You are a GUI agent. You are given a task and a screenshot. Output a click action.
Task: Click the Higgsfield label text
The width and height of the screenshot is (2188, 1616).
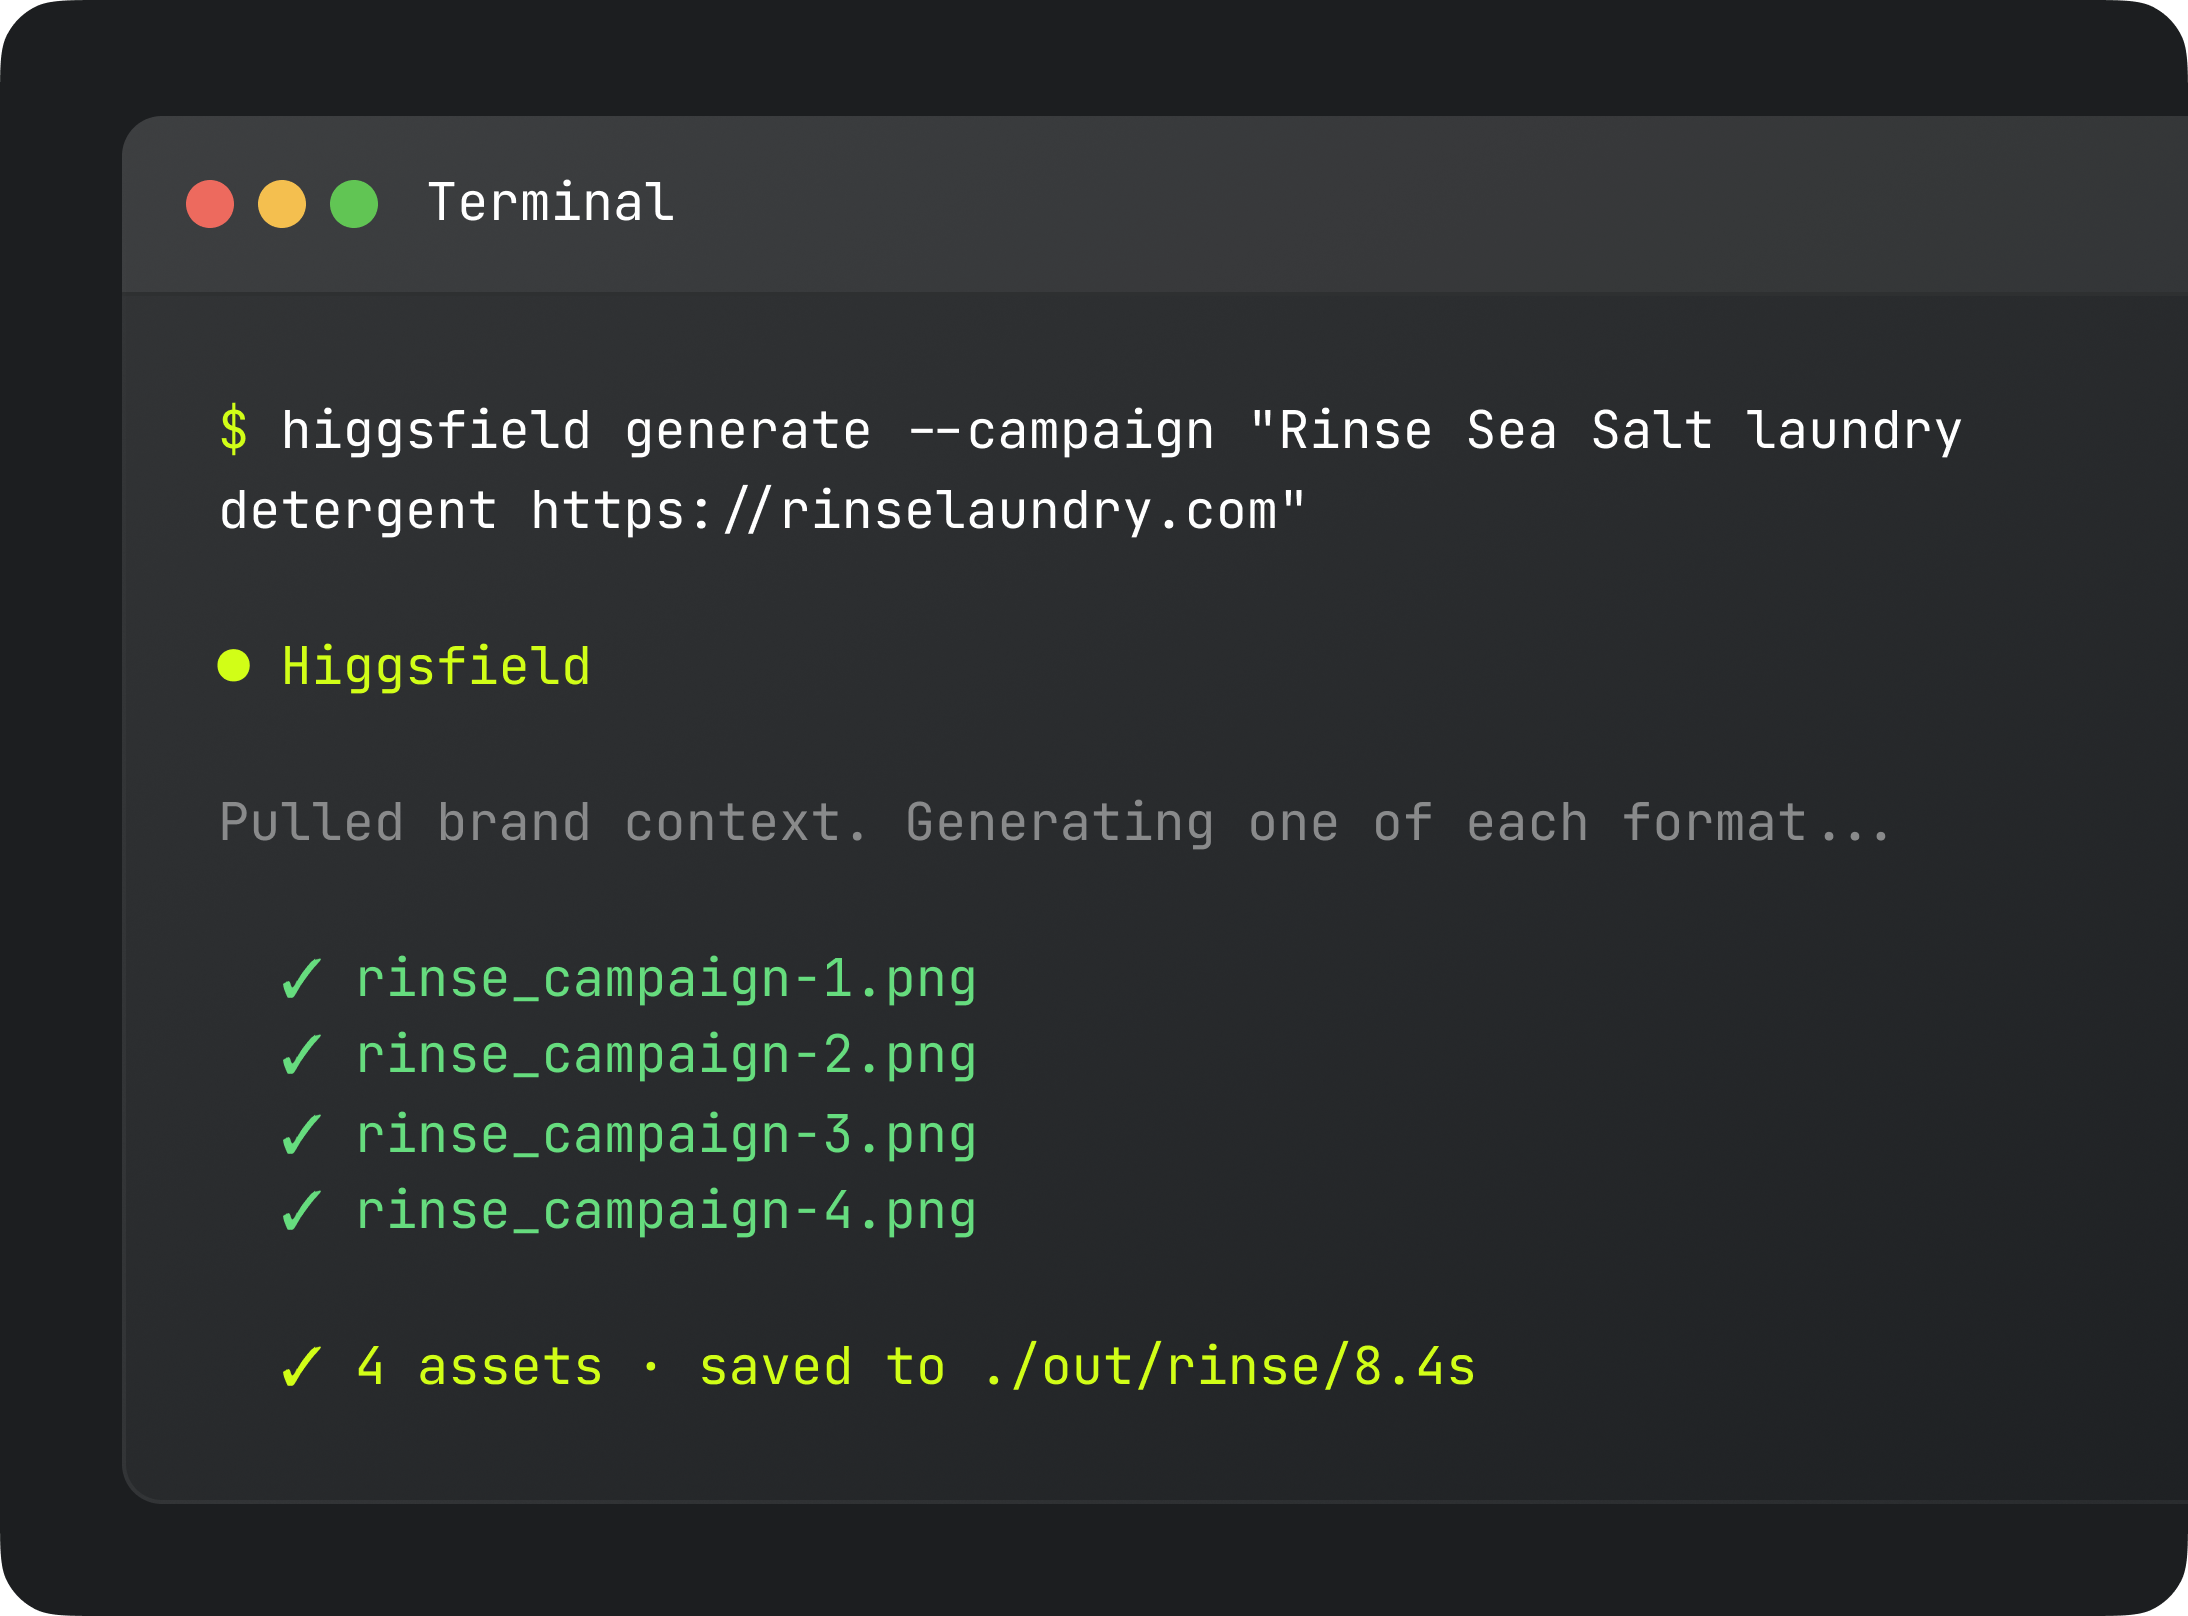437,668
